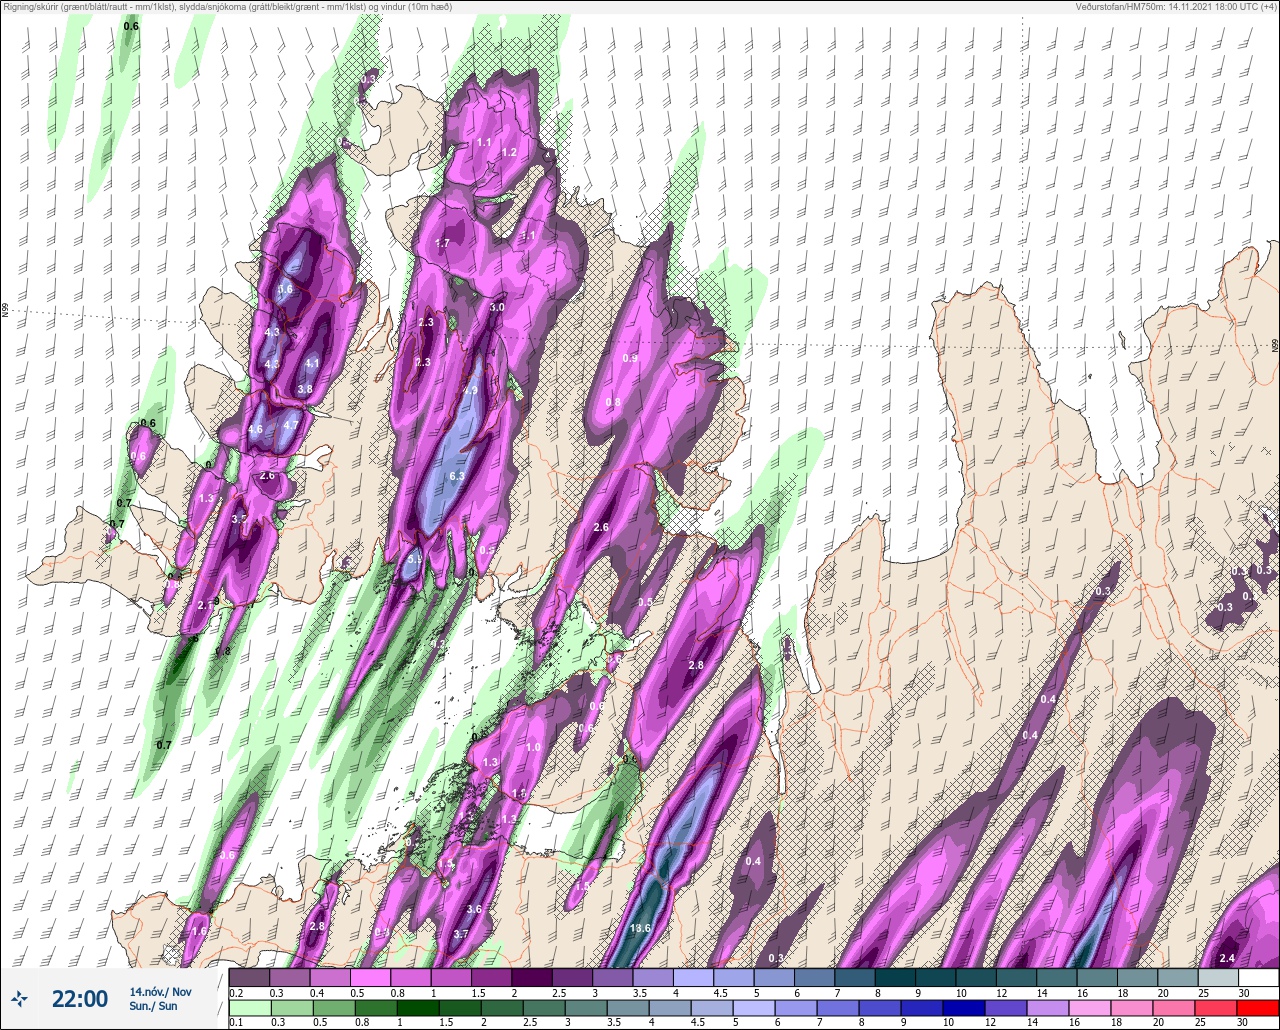
Task: Click the 6.3 precipitation value on the map
Action: point(457,476)
